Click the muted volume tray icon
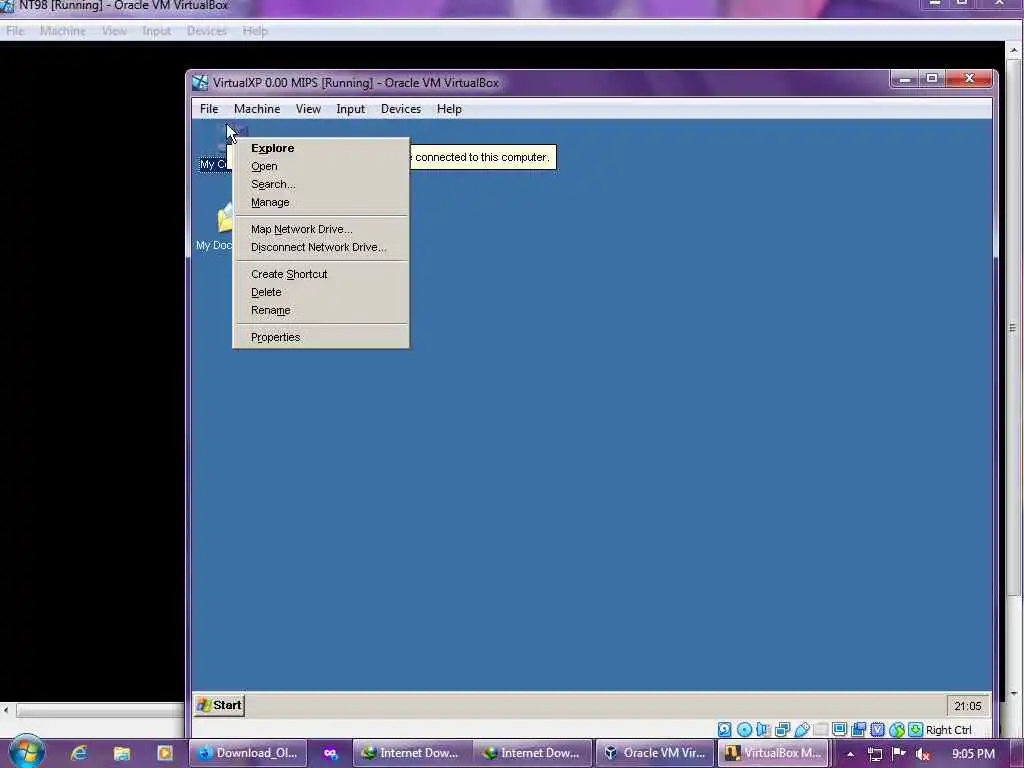Image resolution: width=1024 pixels, height=768 pixels. tap(923, 754)
